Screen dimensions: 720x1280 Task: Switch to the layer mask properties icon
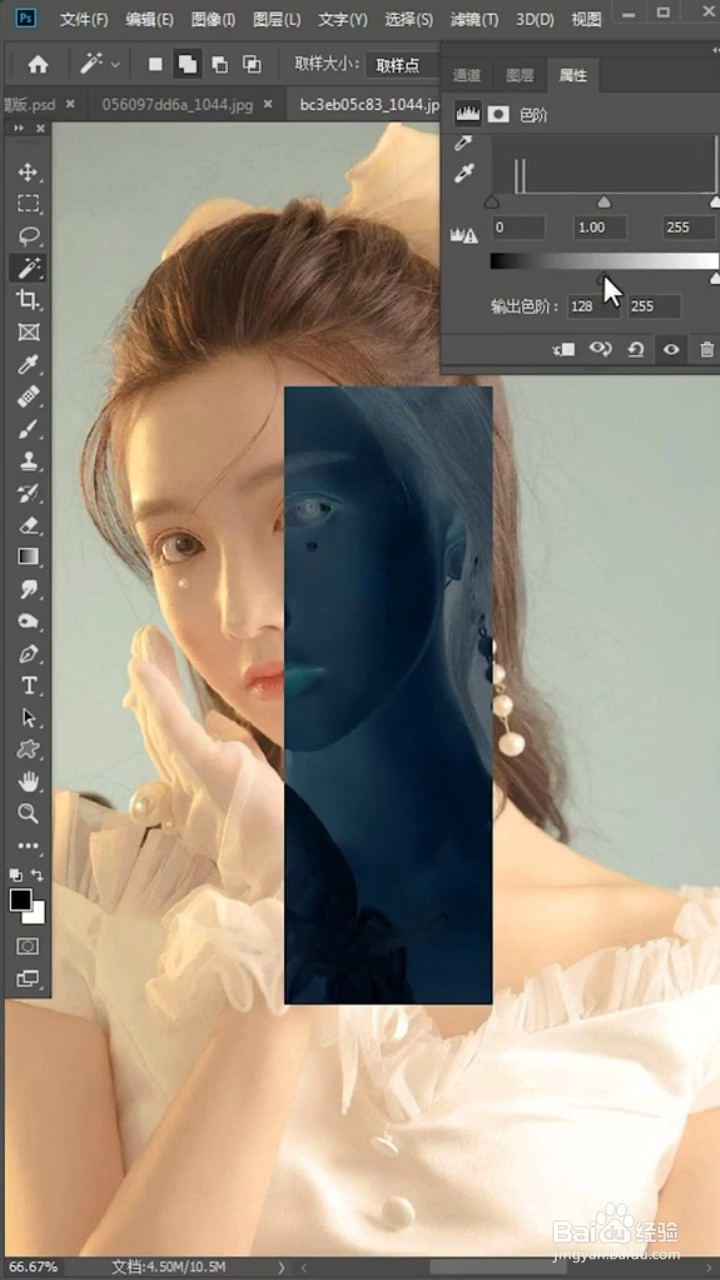point(498,115)
